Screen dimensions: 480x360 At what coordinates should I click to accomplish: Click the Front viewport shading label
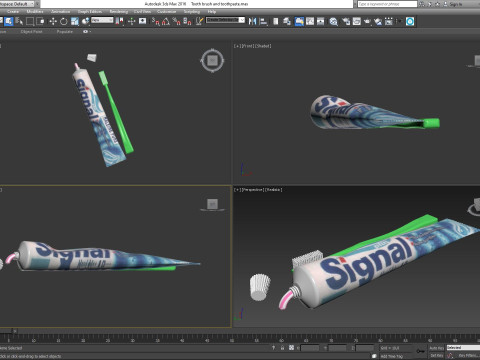[x=263, y=46]
